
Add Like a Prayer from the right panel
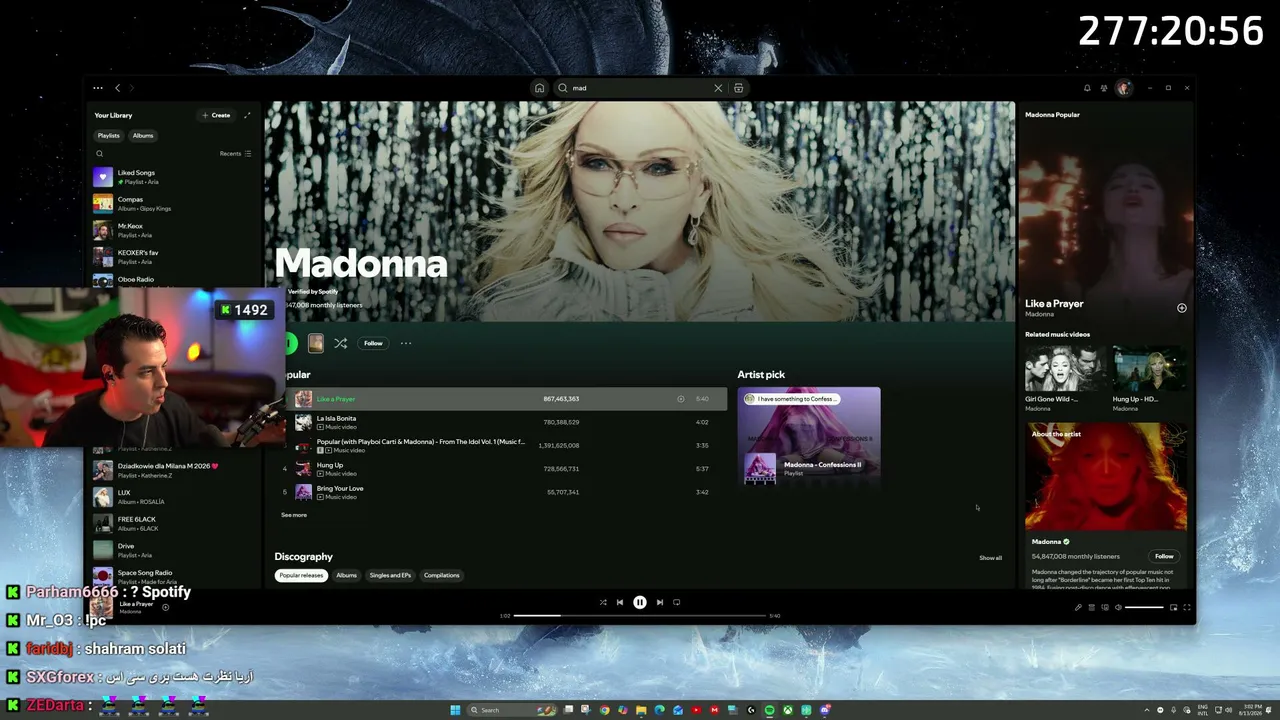pyautogui.click(x=1181, y=308)
